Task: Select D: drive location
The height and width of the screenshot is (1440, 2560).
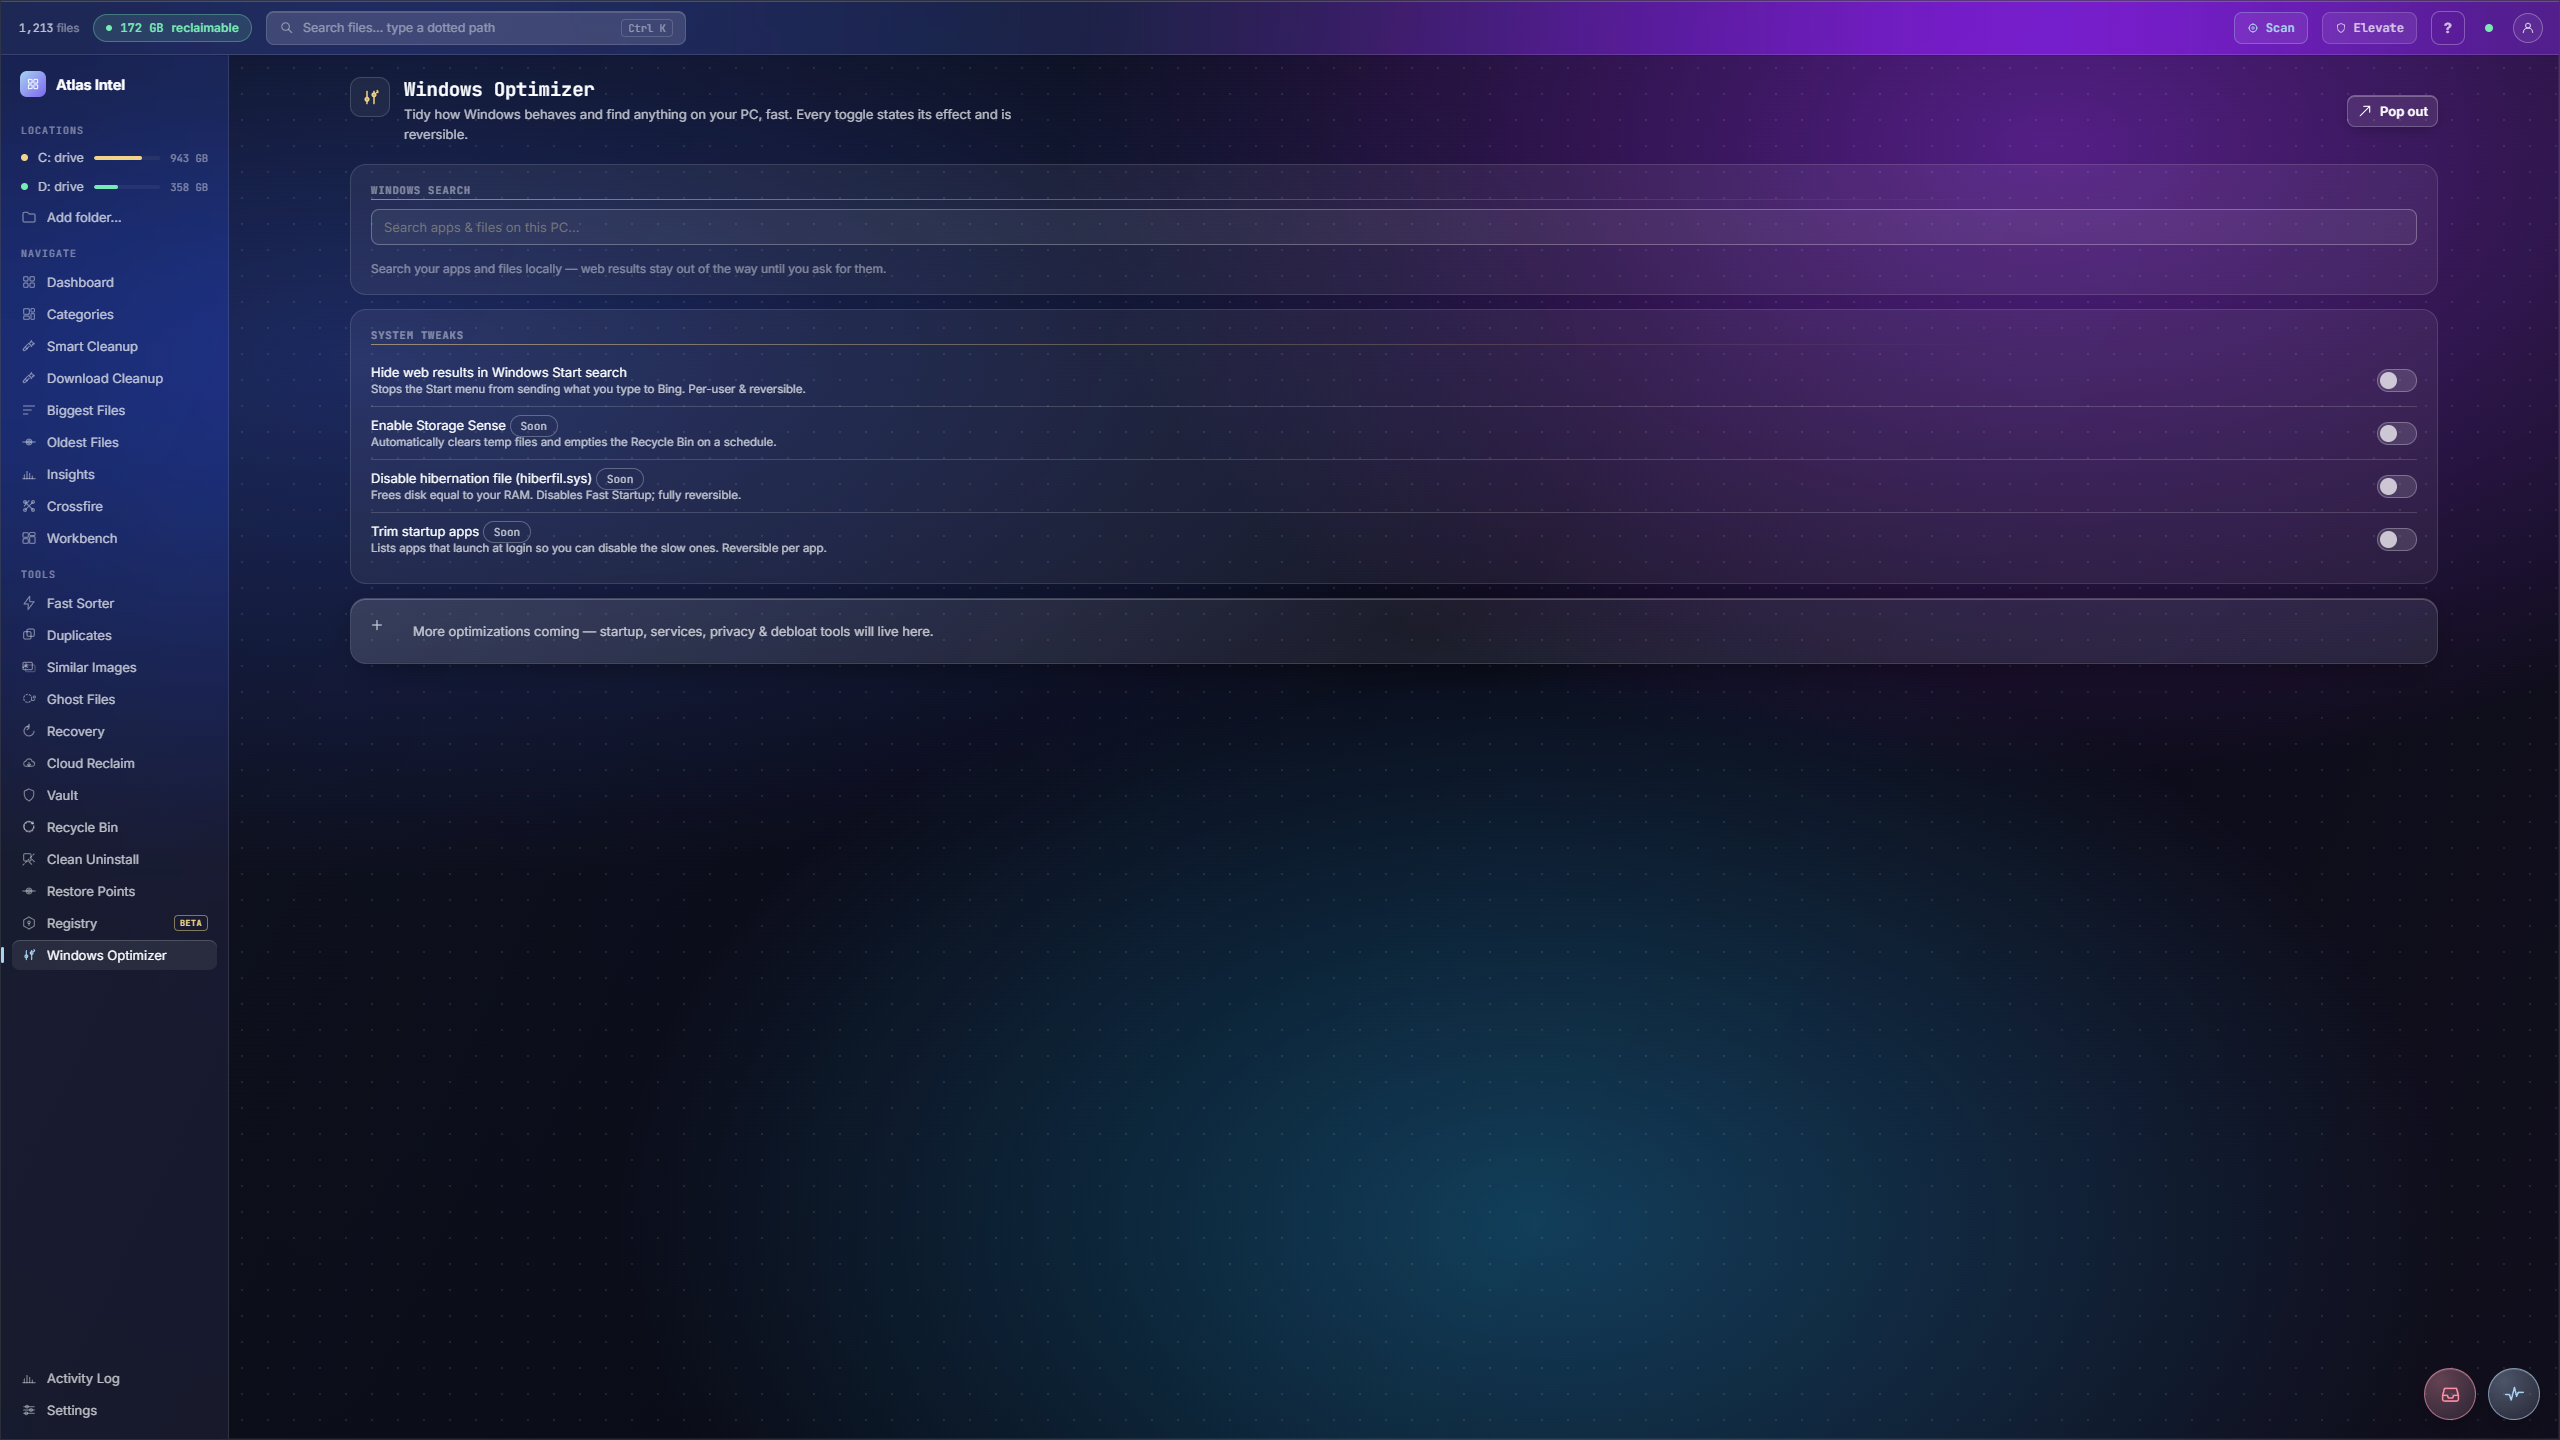Action: tap(114, 187)
